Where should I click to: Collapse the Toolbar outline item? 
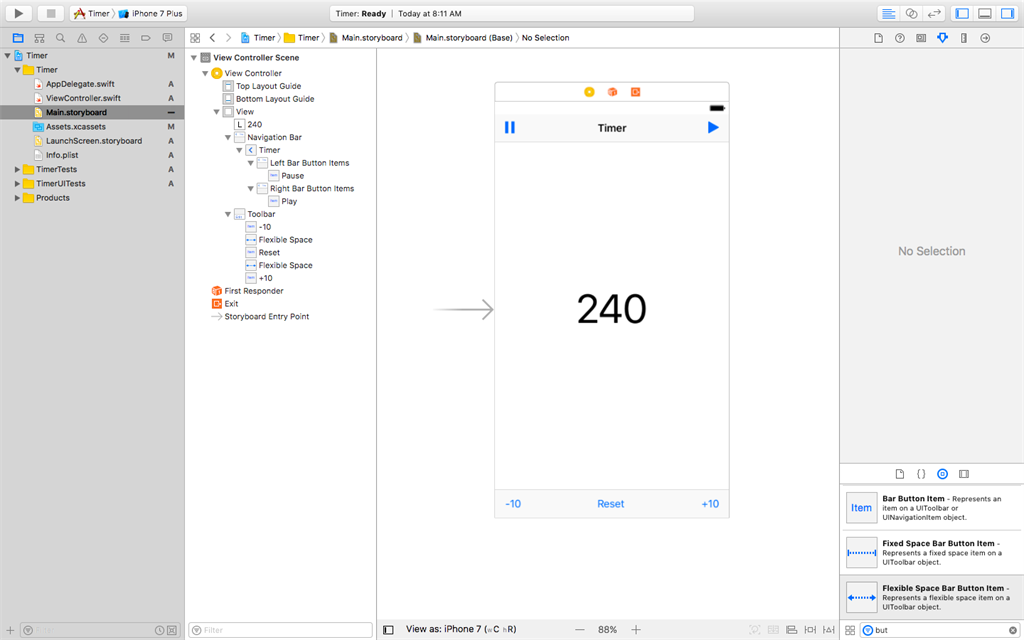tap(228, 214)
